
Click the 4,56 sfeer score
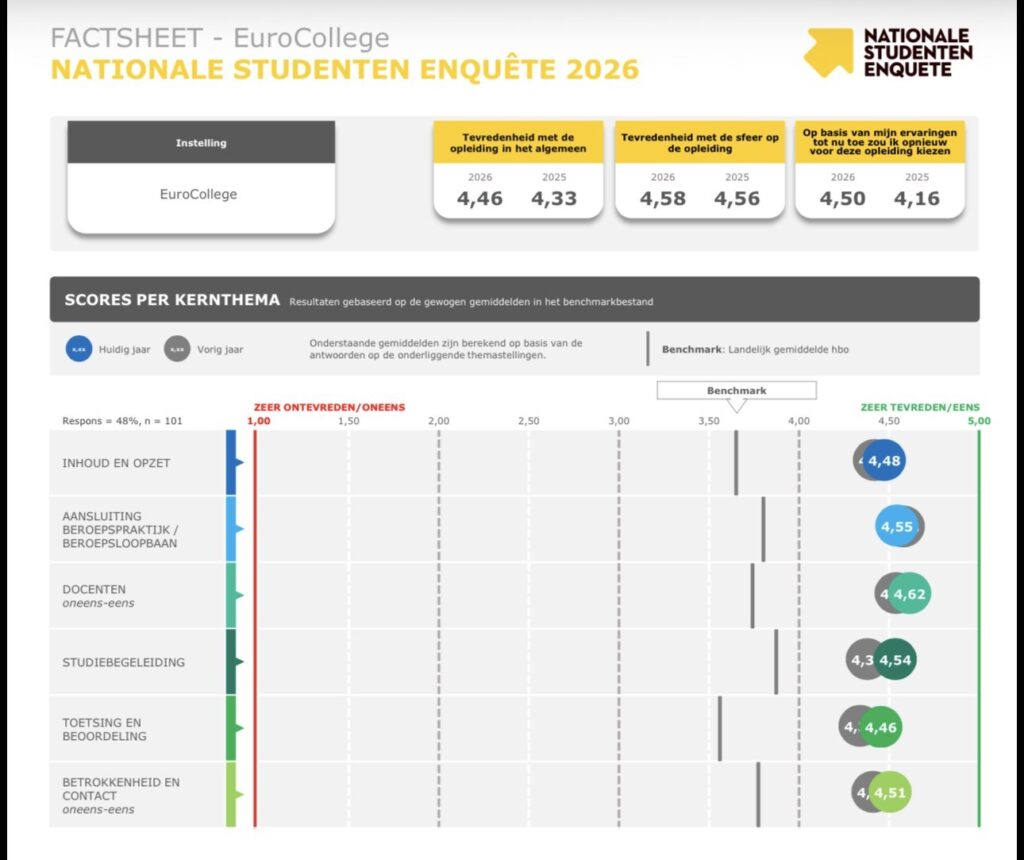click(x=737, y=199)
